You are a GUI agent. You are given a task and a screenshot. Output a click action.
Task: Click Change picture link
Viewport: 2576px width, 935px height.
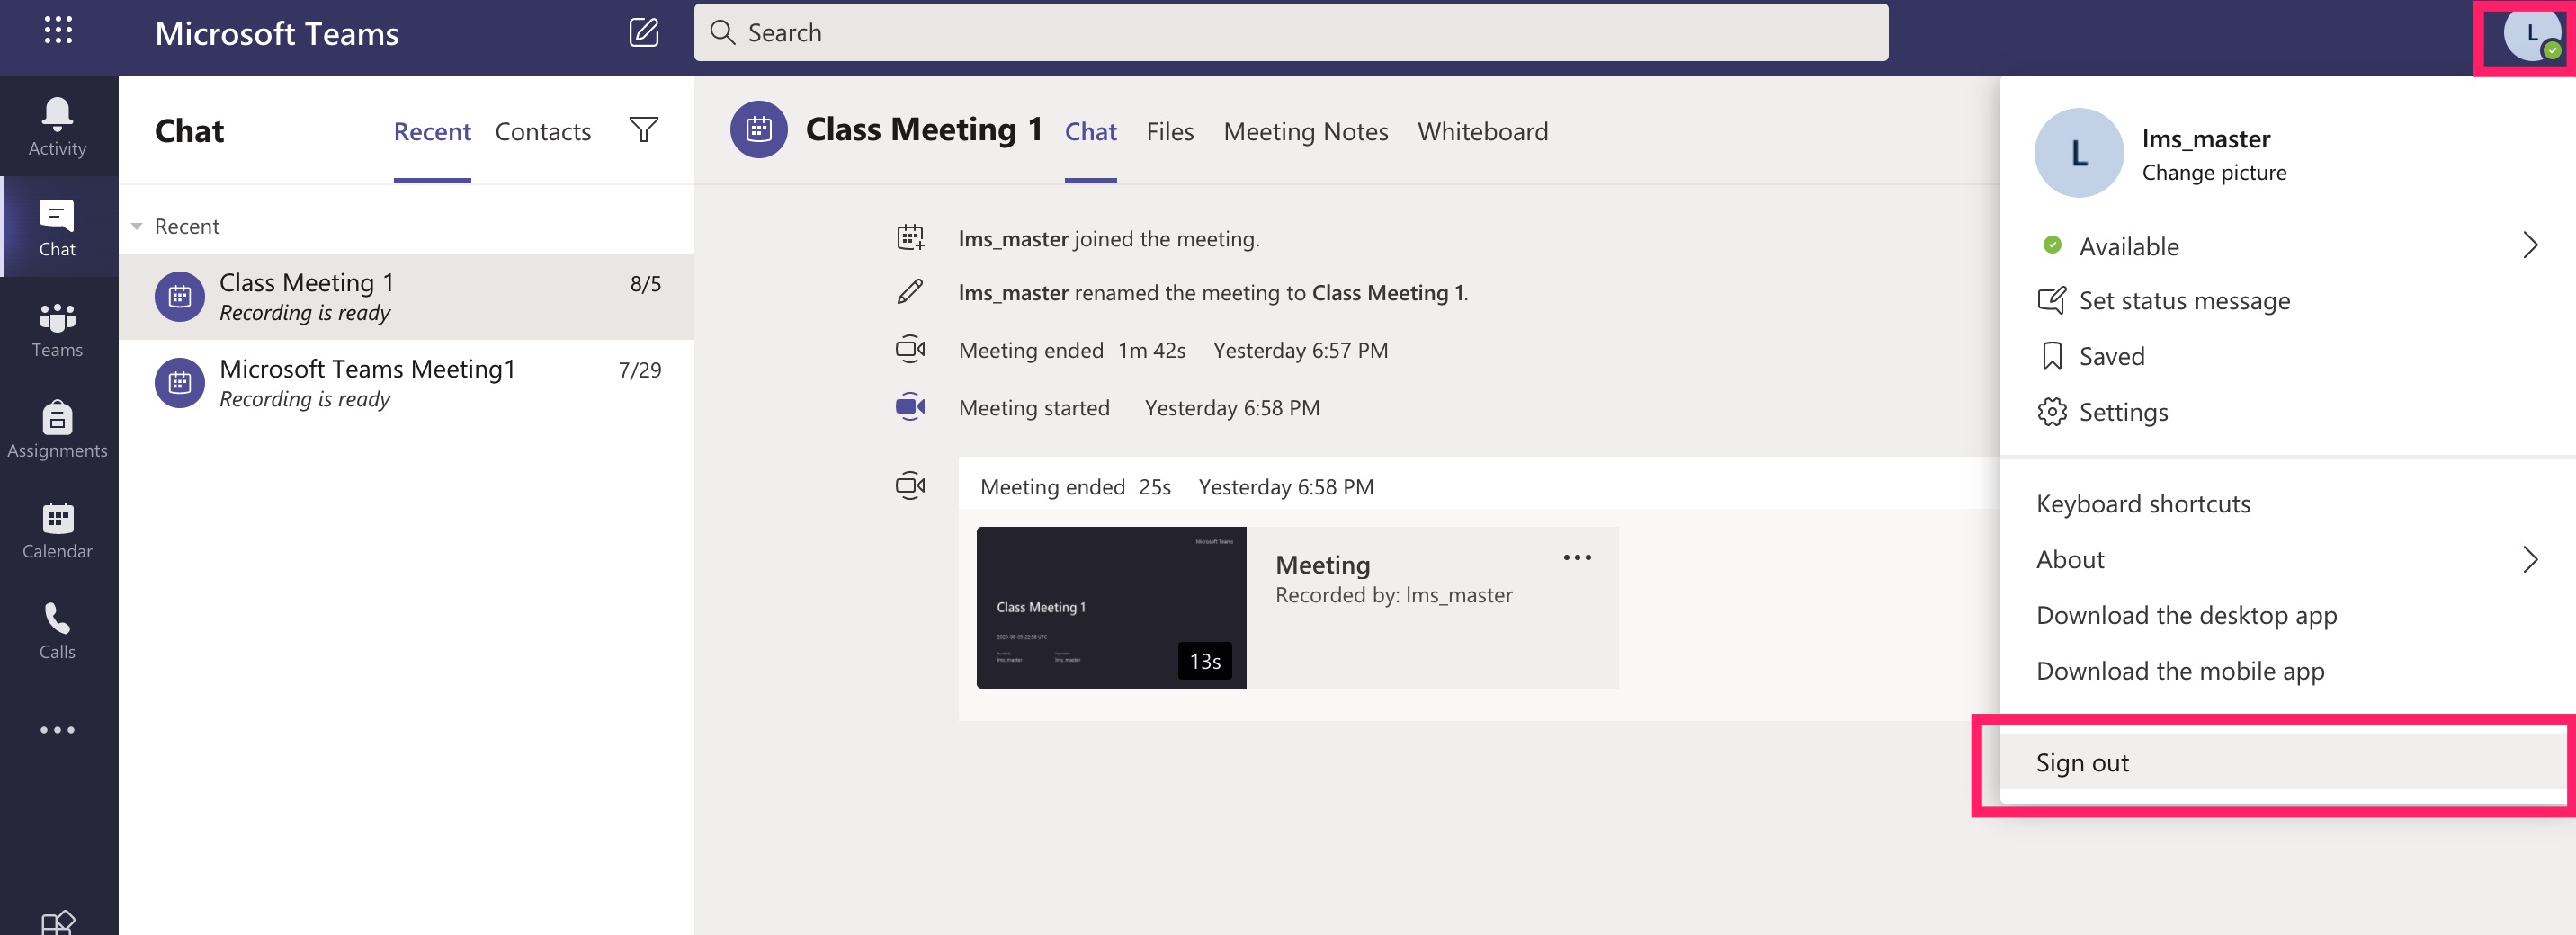point(2214,172)
